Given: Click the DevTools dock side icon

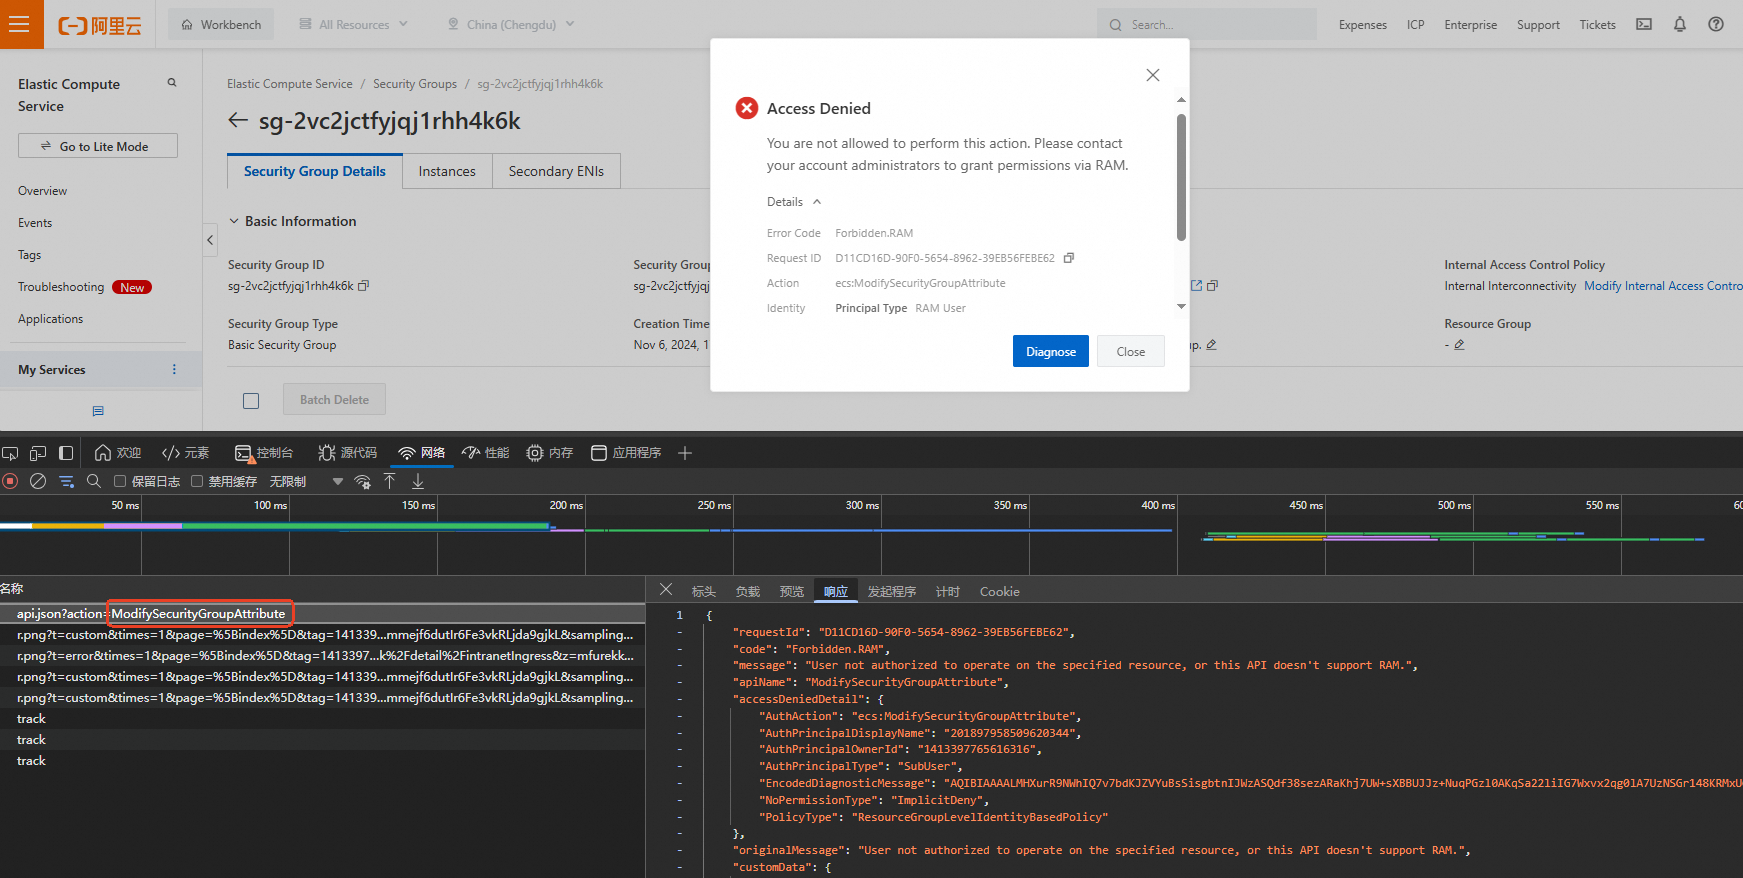Looking at the screenshot, I should click(x=66, y=453).
